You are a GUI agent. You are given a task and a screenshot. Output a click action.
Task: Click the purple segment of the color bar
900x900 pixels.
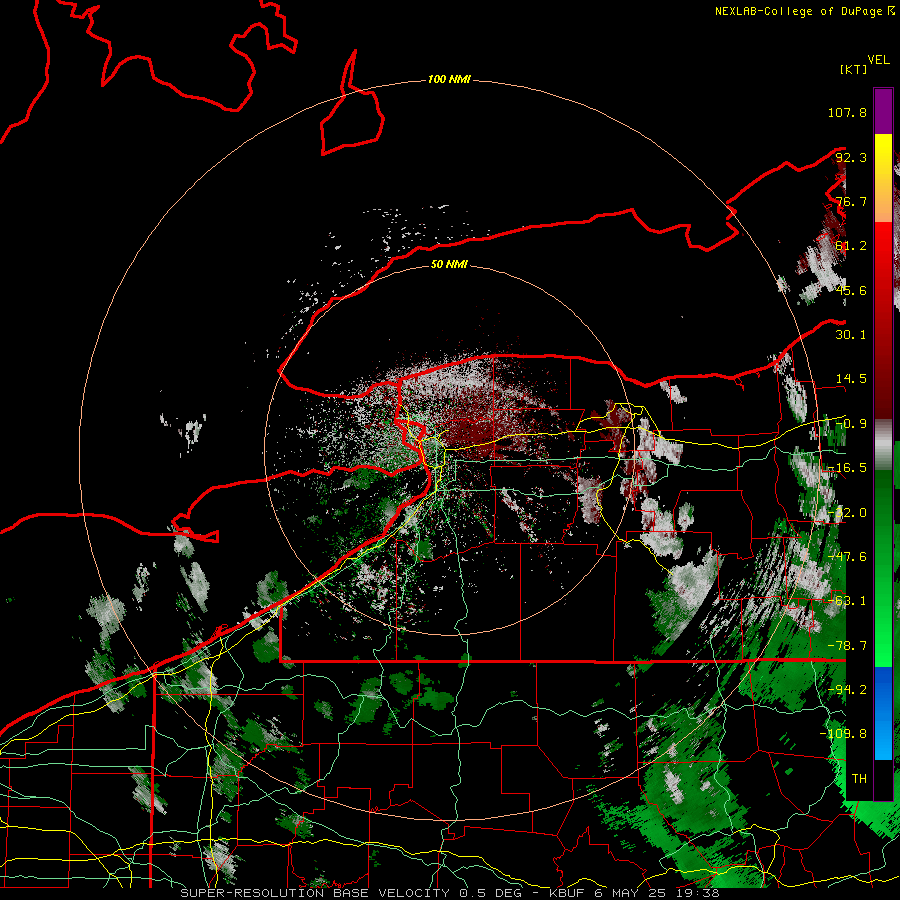(883, 111)
